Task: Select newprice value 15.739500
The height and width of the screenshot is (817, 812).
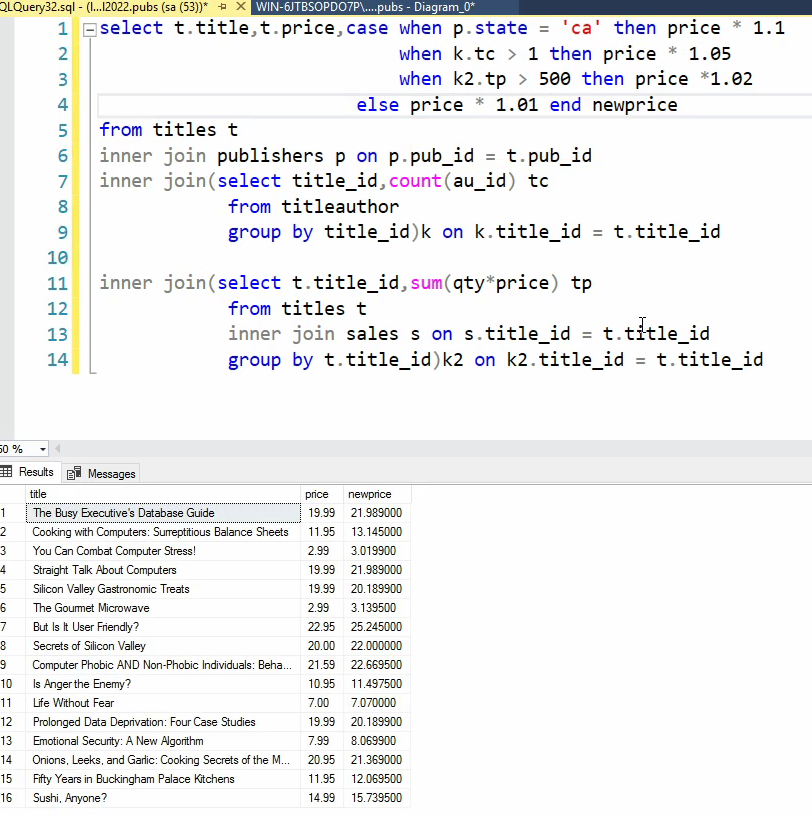Action: 377,798
